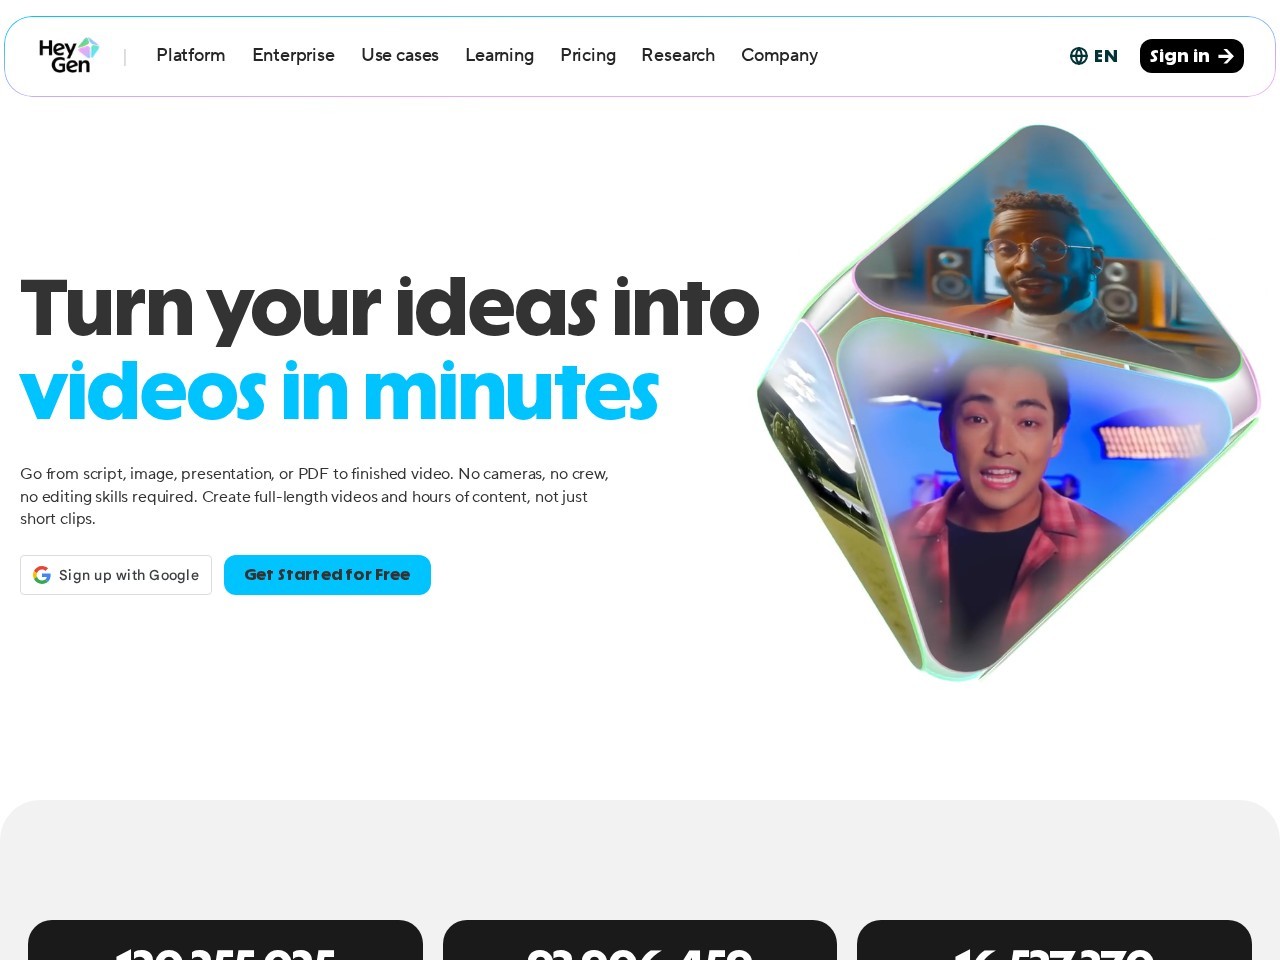
Task: Click the Google logo icon
Action: pyautogui.click(x=42, y=575)
